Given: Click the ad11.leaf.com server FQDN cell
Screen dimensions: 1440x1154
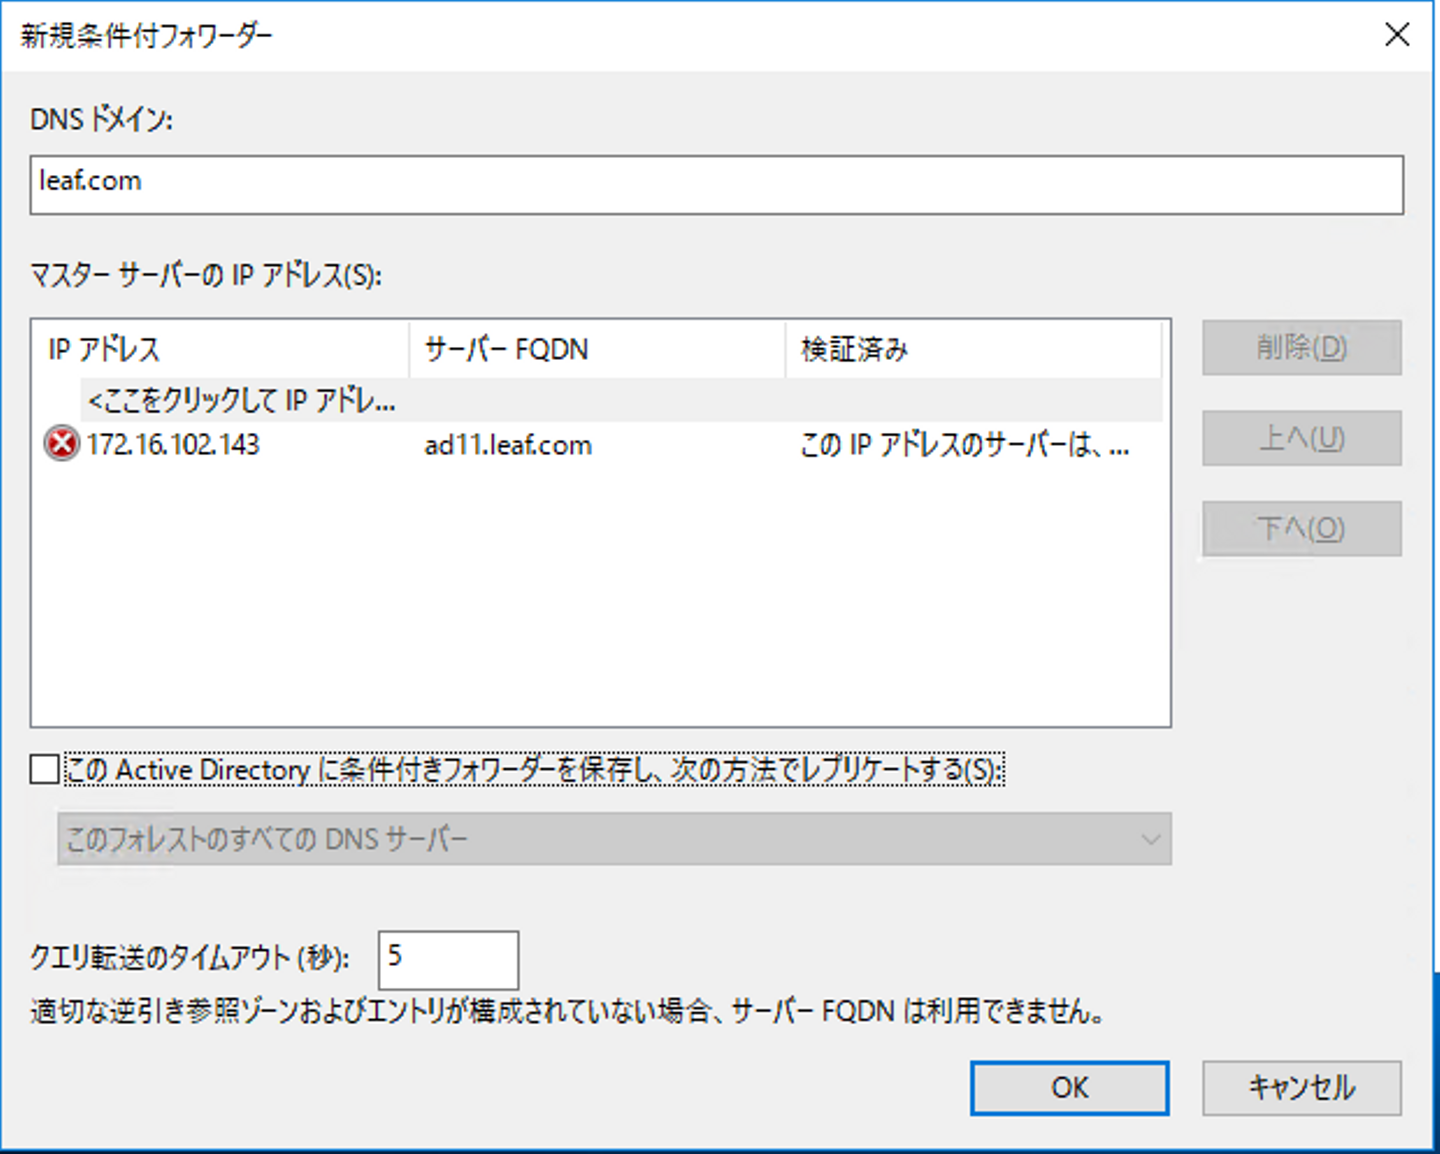Looking at the screenshot, I should click(508, 445).
